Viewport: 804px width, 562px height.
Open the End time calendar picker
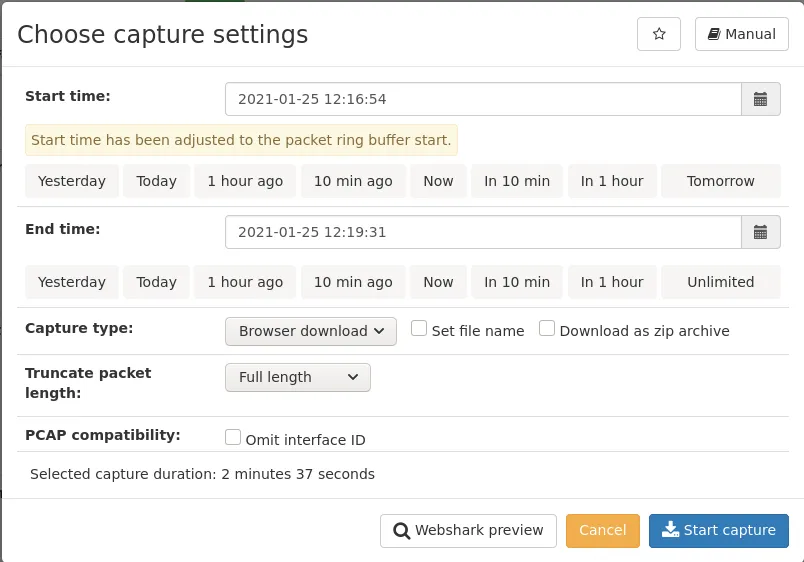(760, 232)
